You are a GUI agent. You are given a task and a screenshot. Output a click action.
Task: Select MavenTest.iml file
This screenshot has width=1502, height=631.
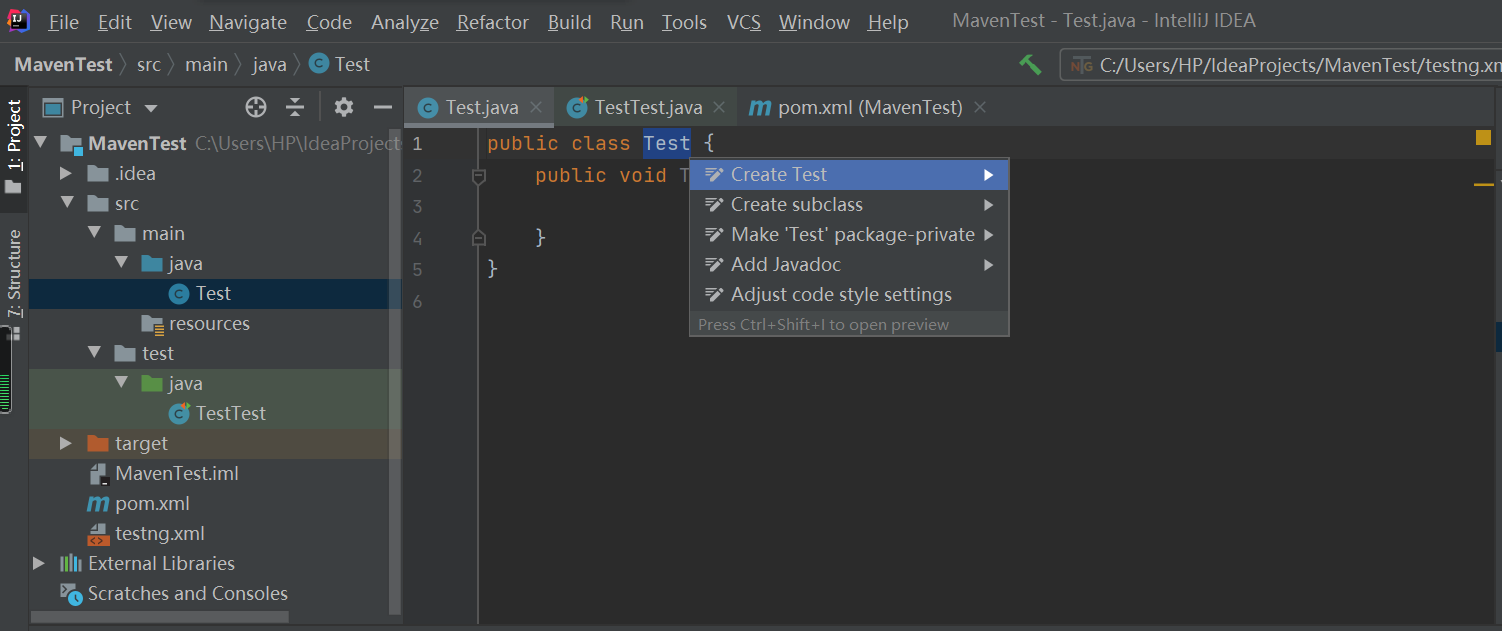[164, 473]
